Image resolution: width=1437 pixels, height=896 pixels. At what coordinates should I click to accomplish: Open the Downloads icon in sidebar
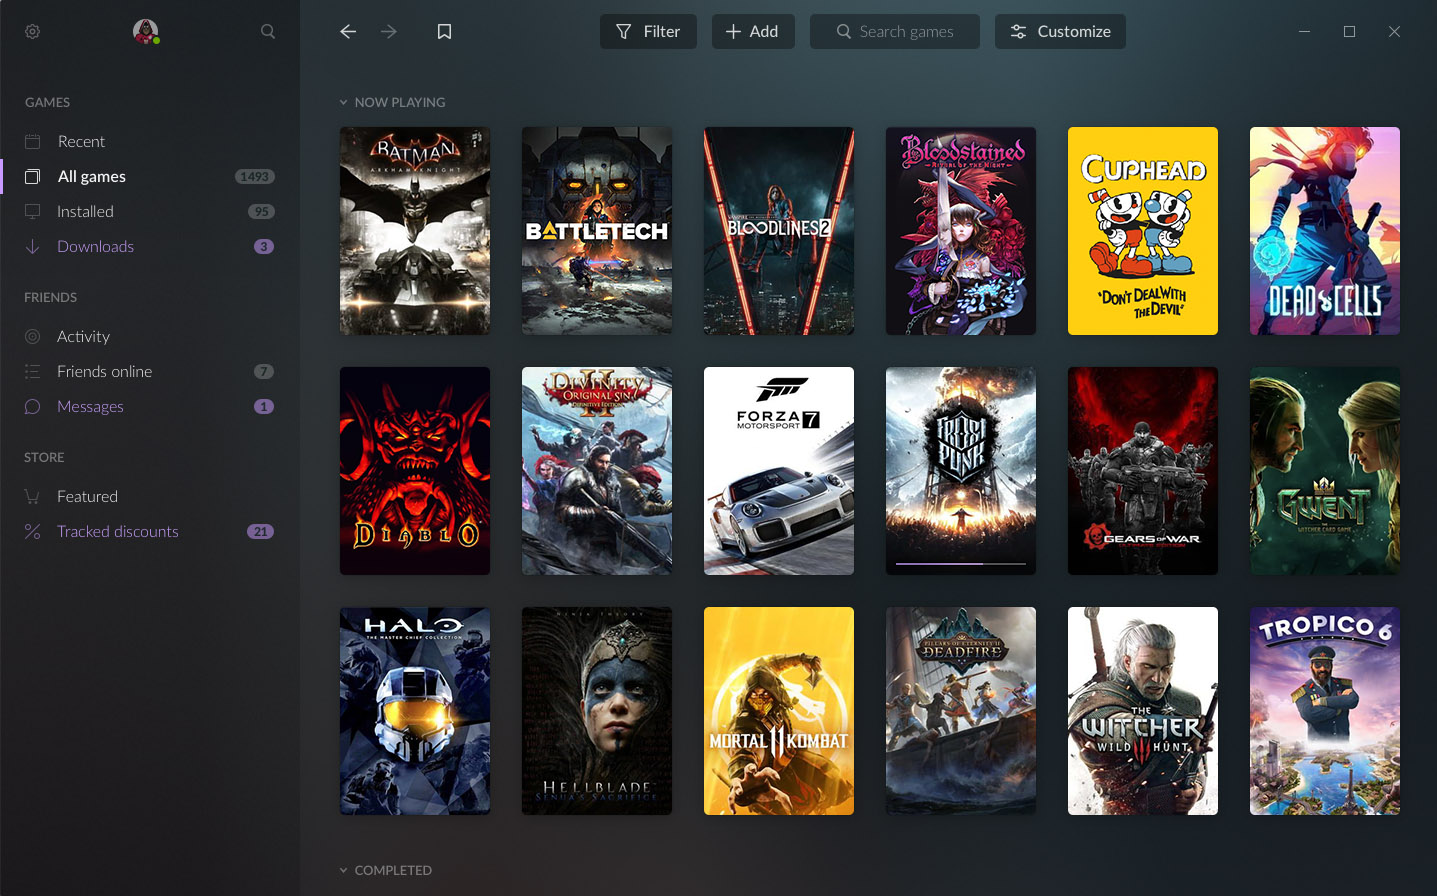click(34, 246)
